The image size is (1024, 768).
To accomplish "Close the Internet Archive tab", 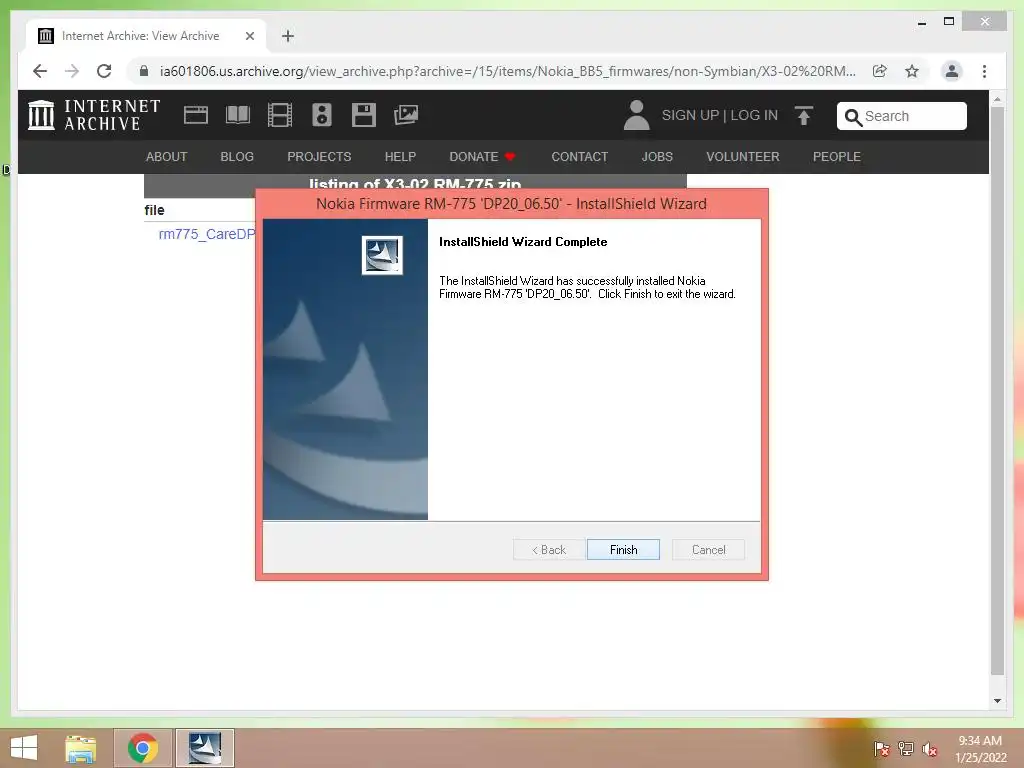I will pyautogui.click(x=249, y=36).
